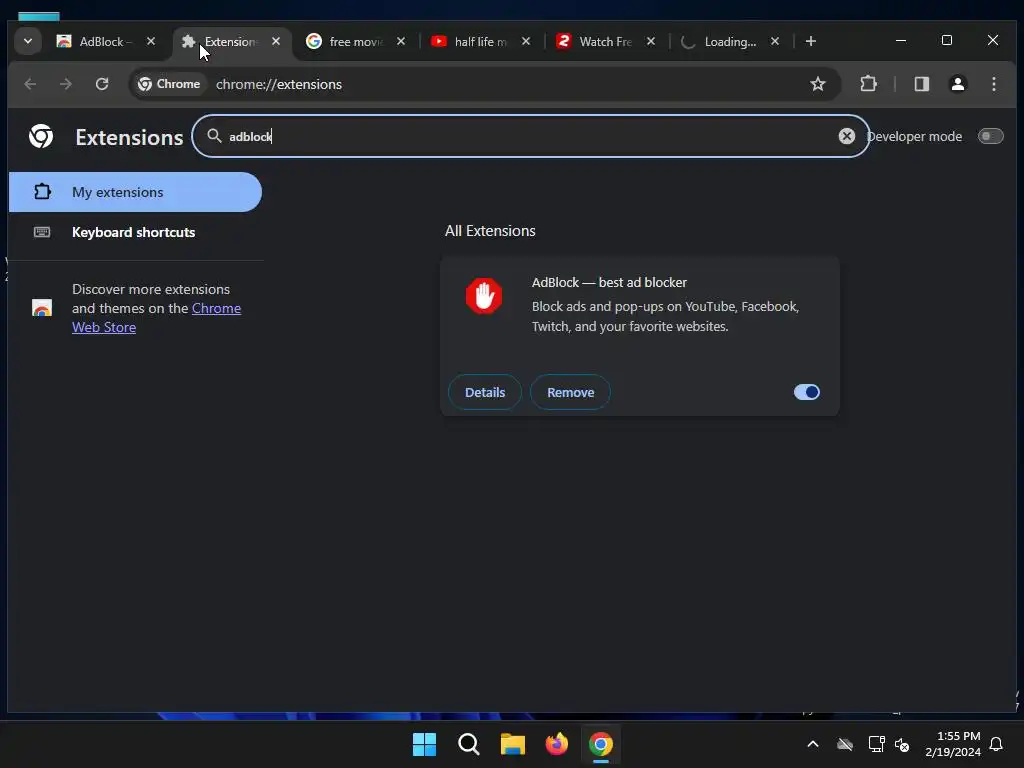Click the extensions search field
The width and height of the screenshot is (1024, 768).
pyautogui.click(x=530, y=136)
